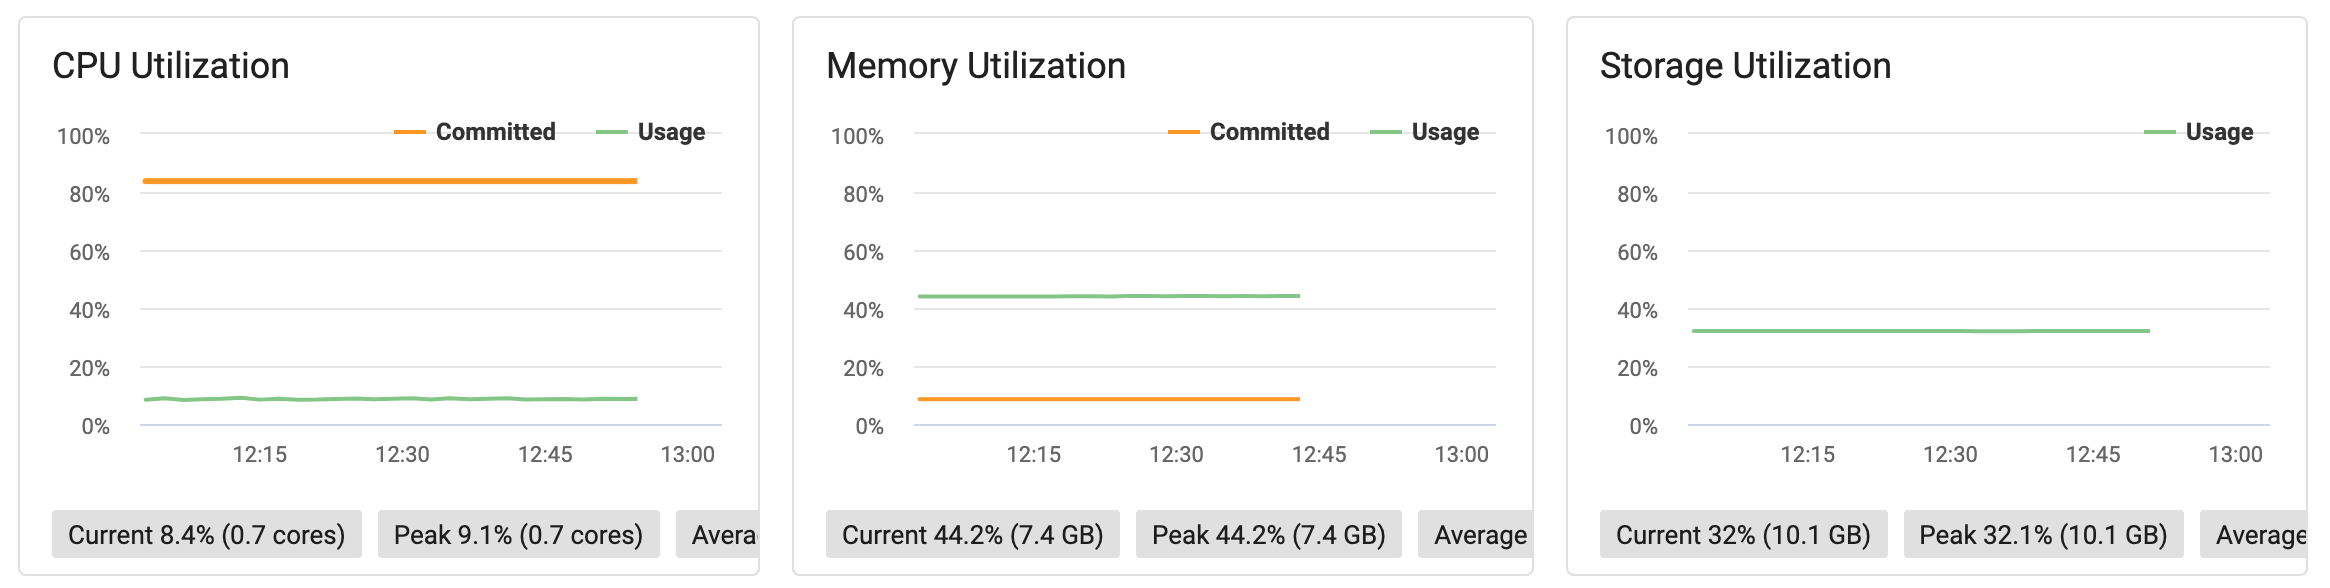
Task: Click the Current 8.4% (0.7 cores) badge
Action: click(207, 534)
